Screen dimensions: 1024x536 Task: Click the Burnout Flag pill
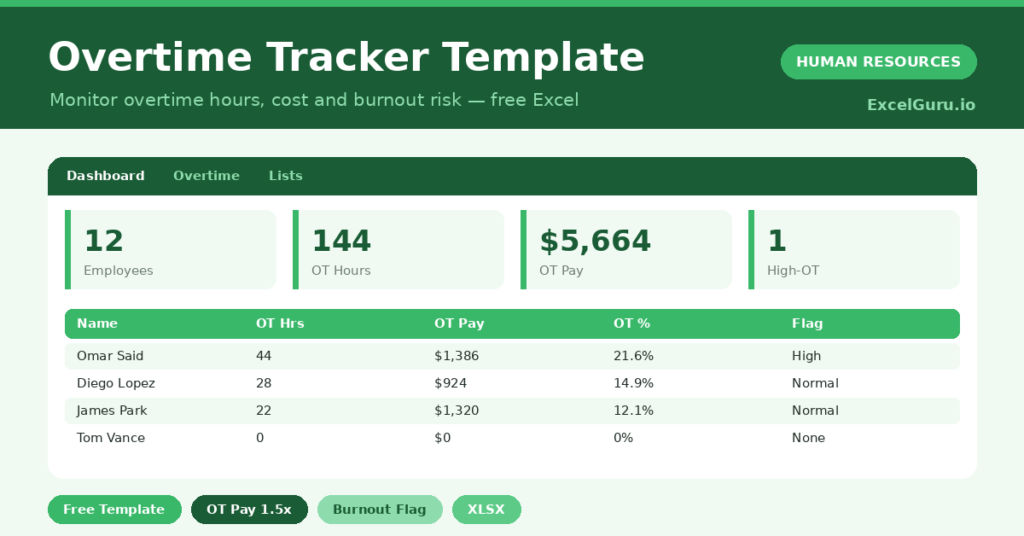coord(379,509)
